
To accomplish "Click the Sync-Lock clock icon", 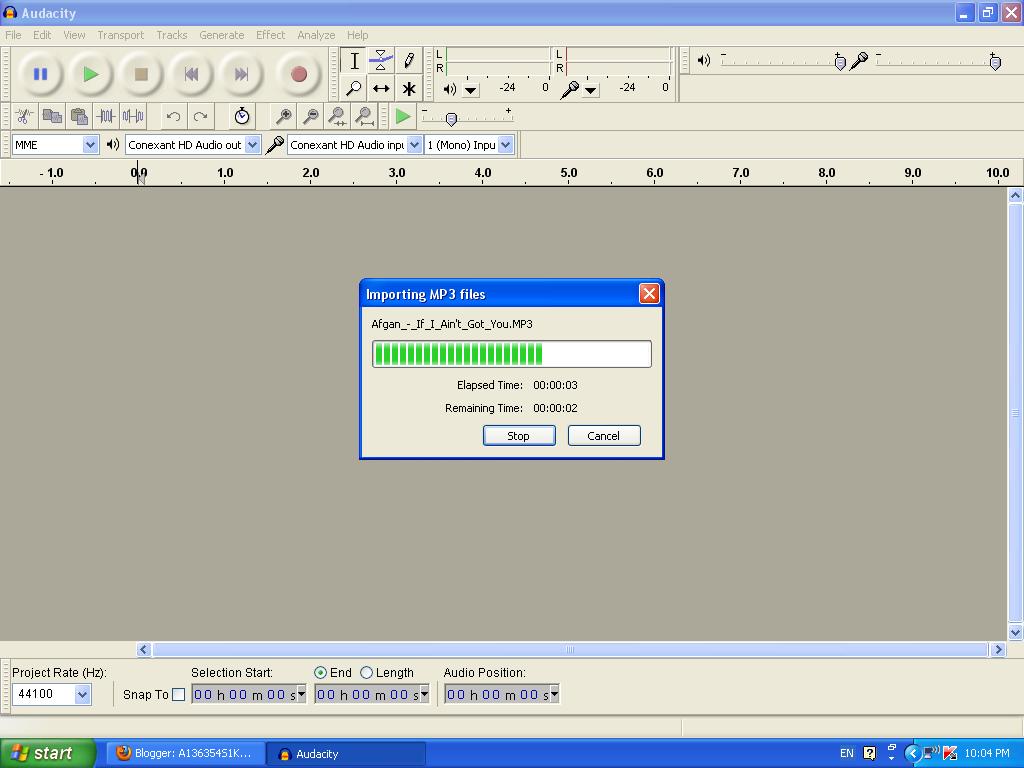I will point(242,117).
